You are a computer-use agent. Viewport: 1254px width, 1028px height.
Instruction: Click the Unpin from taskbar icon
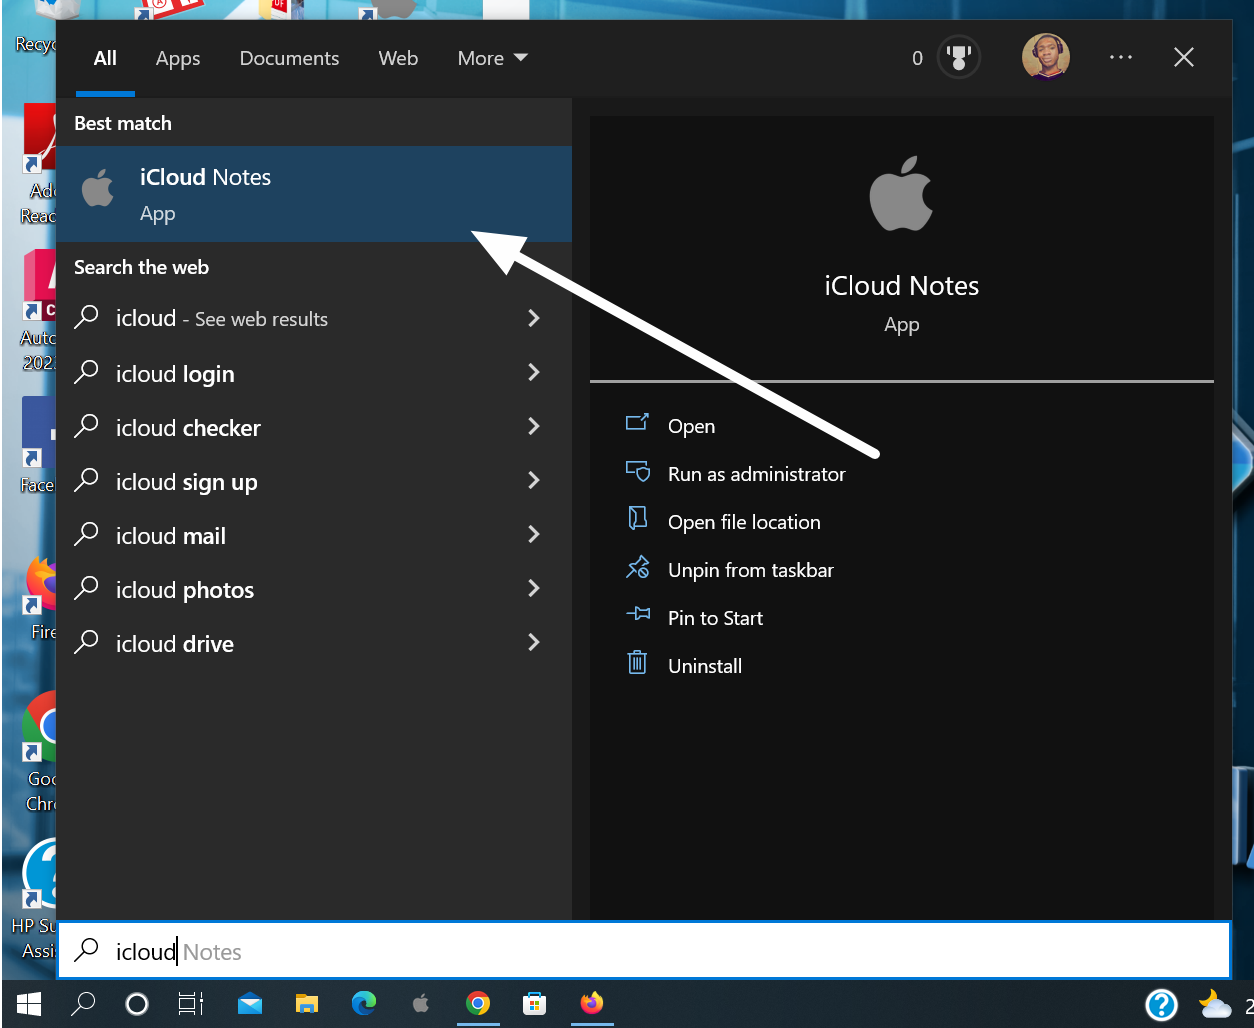coord(637,568)
